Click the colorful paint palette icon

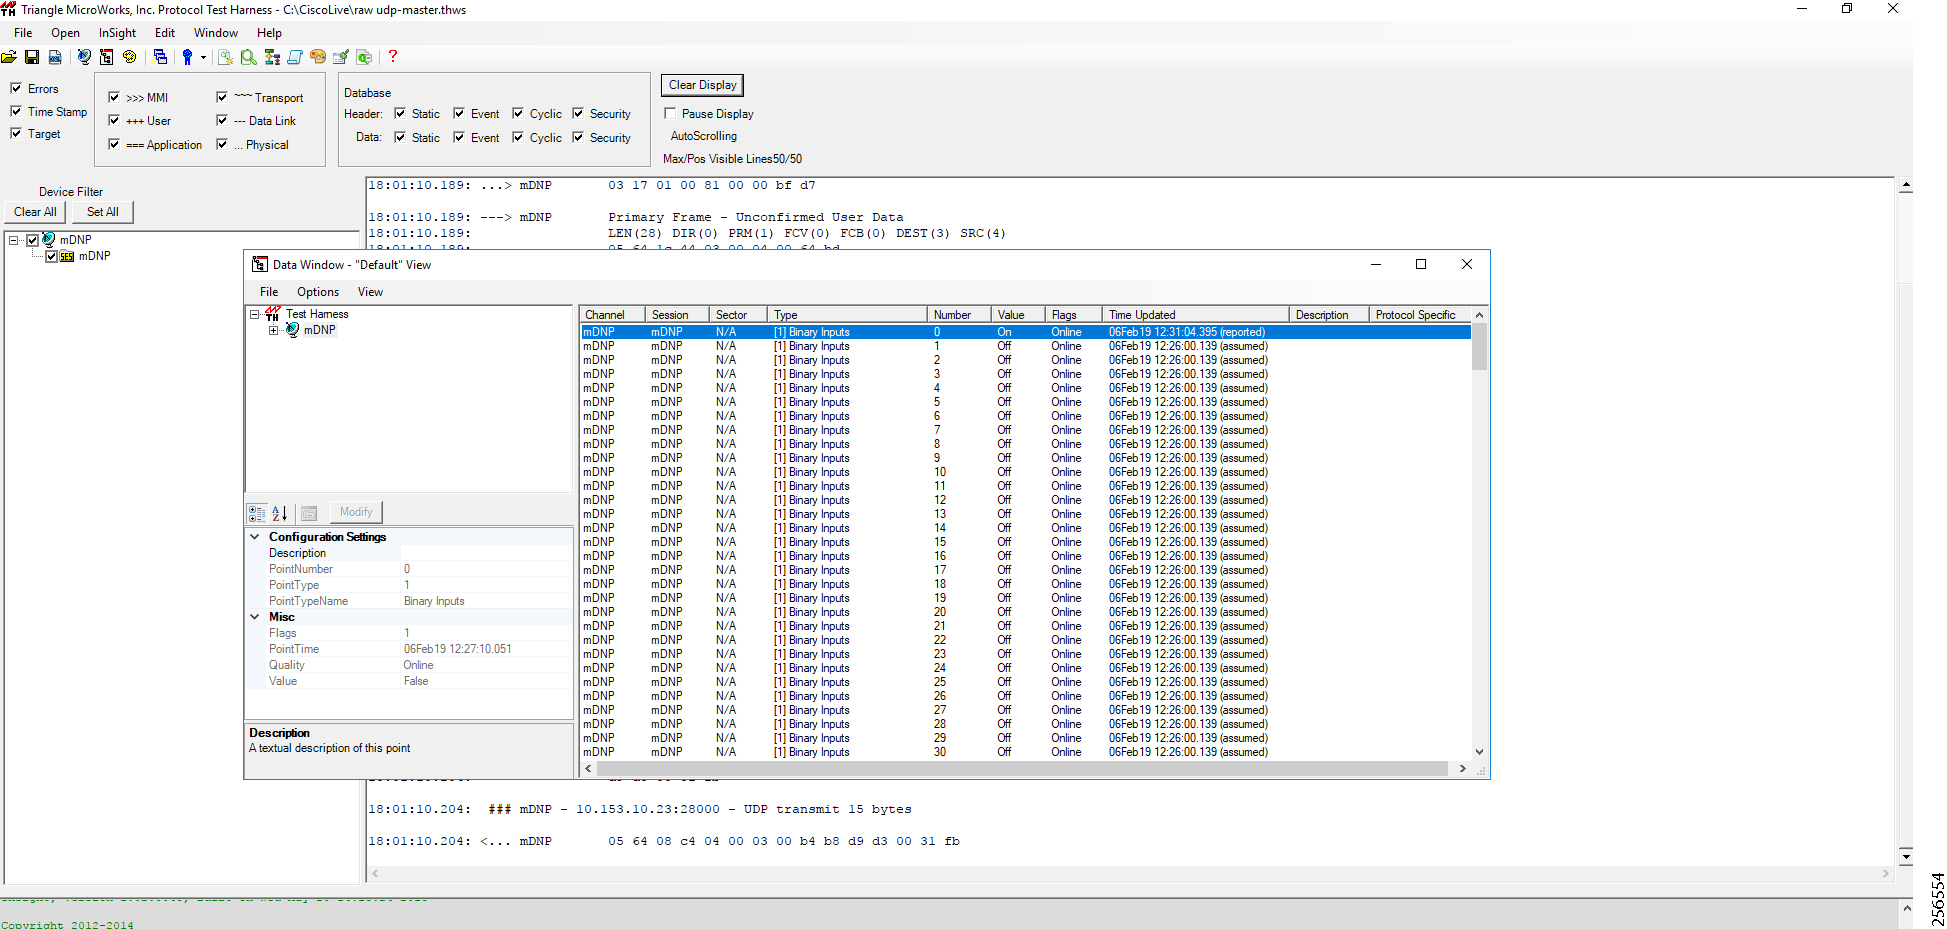click(x=318, y=57)
